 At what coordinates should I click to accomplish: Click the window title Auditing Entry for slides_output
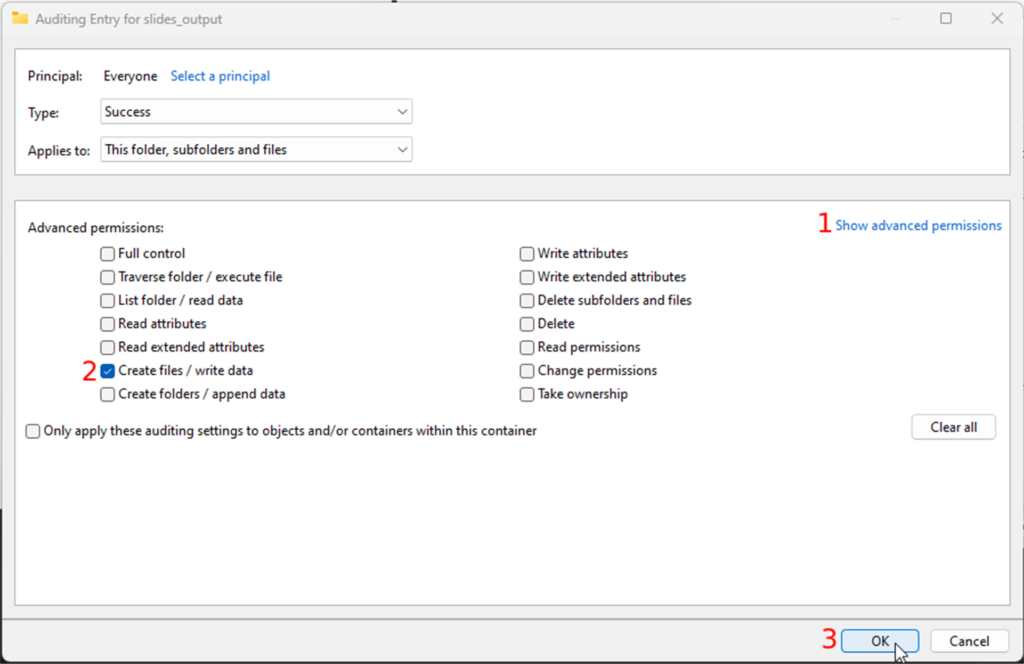click(129, 19)
